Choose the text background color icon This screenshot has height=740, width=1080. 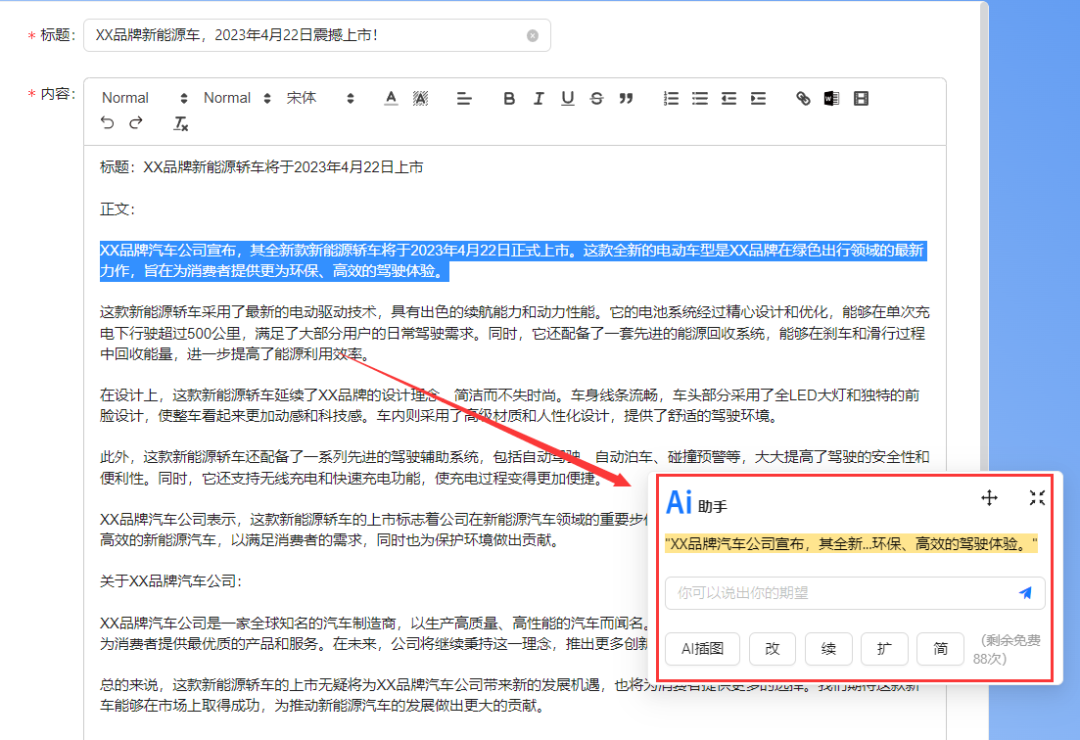coord(420,98)
